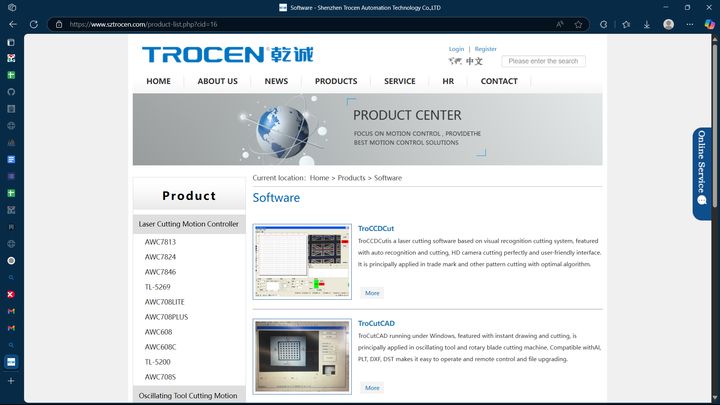Click the TROCEN logo
Image resolution: width=720 pixels, height=405 pixels.
[228, 55]
